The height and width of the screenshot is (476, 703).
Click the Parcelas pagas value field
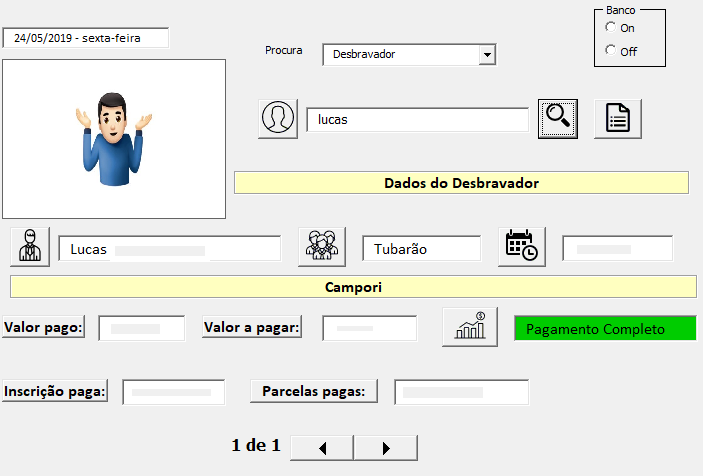[462, 392]
